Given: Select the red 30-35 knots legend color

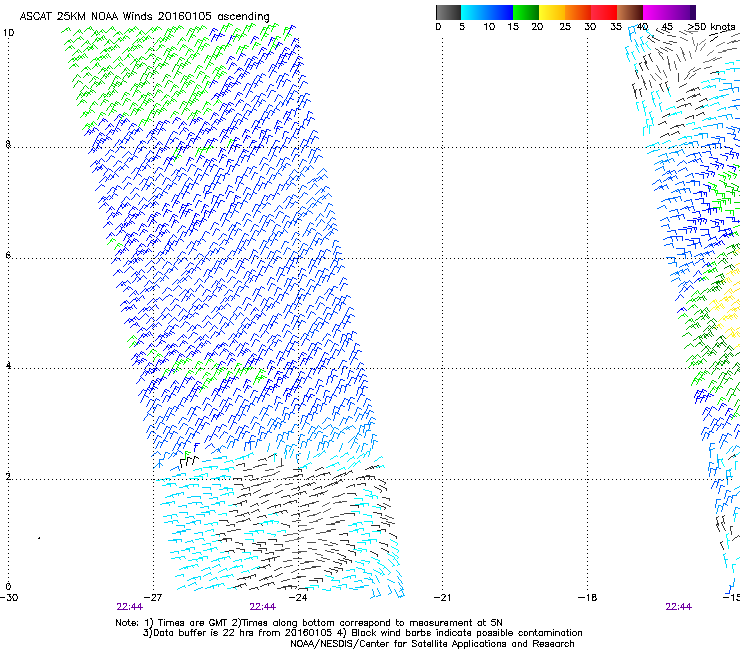Looking at the screenshot, I should tap(604, 12).
